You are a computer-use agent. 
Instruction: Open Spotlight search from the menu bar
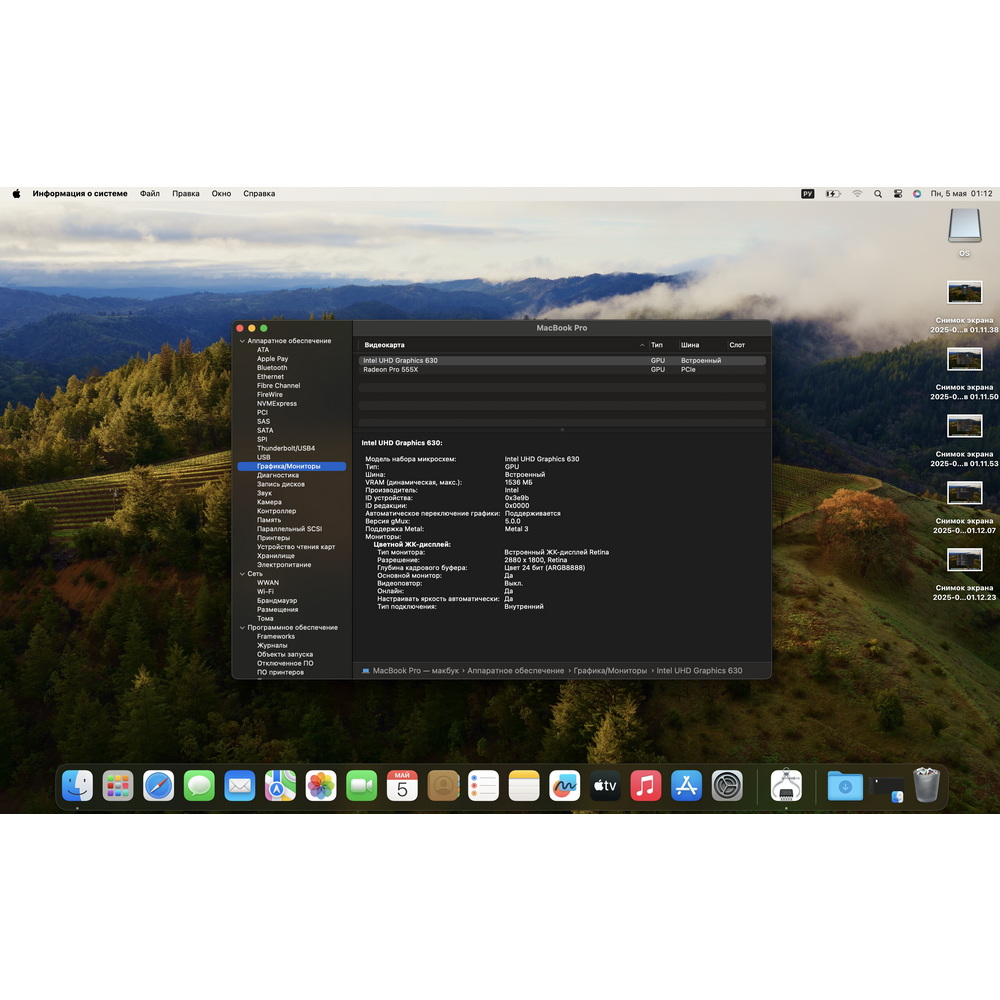878,194
